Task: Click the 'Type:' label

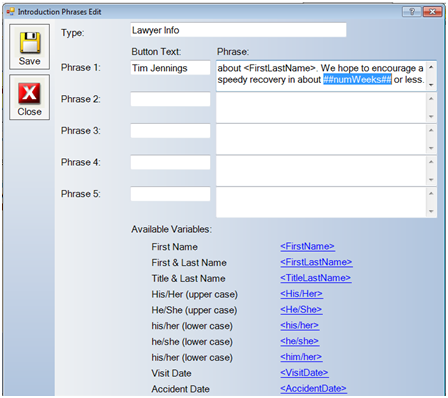Action: [x=72, y=33]
